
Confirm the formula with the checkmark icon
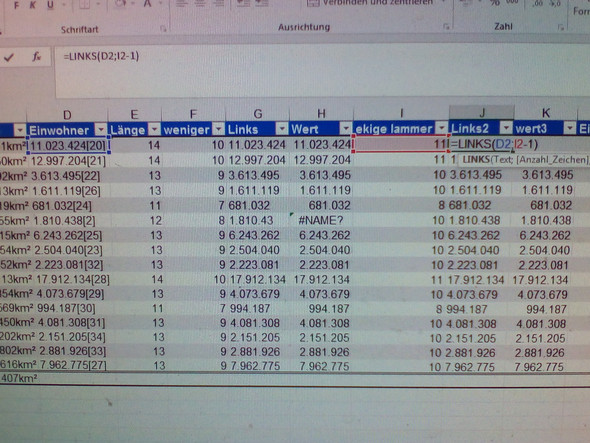[x=9, y=57]
